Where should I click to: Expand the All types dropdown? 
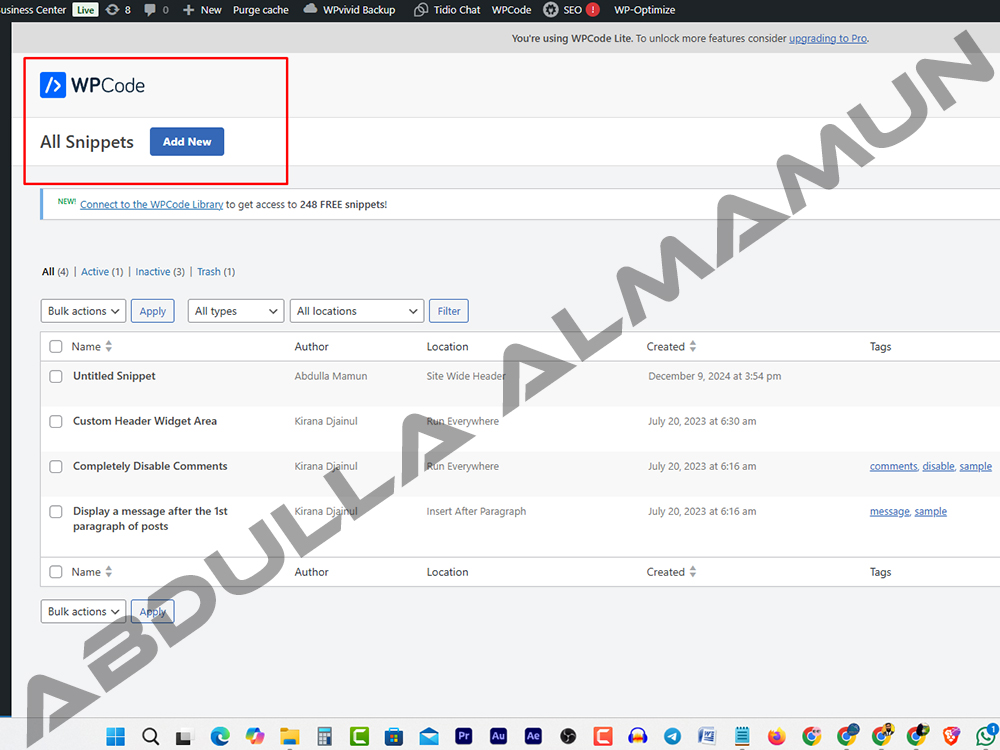tap(236, 311)
